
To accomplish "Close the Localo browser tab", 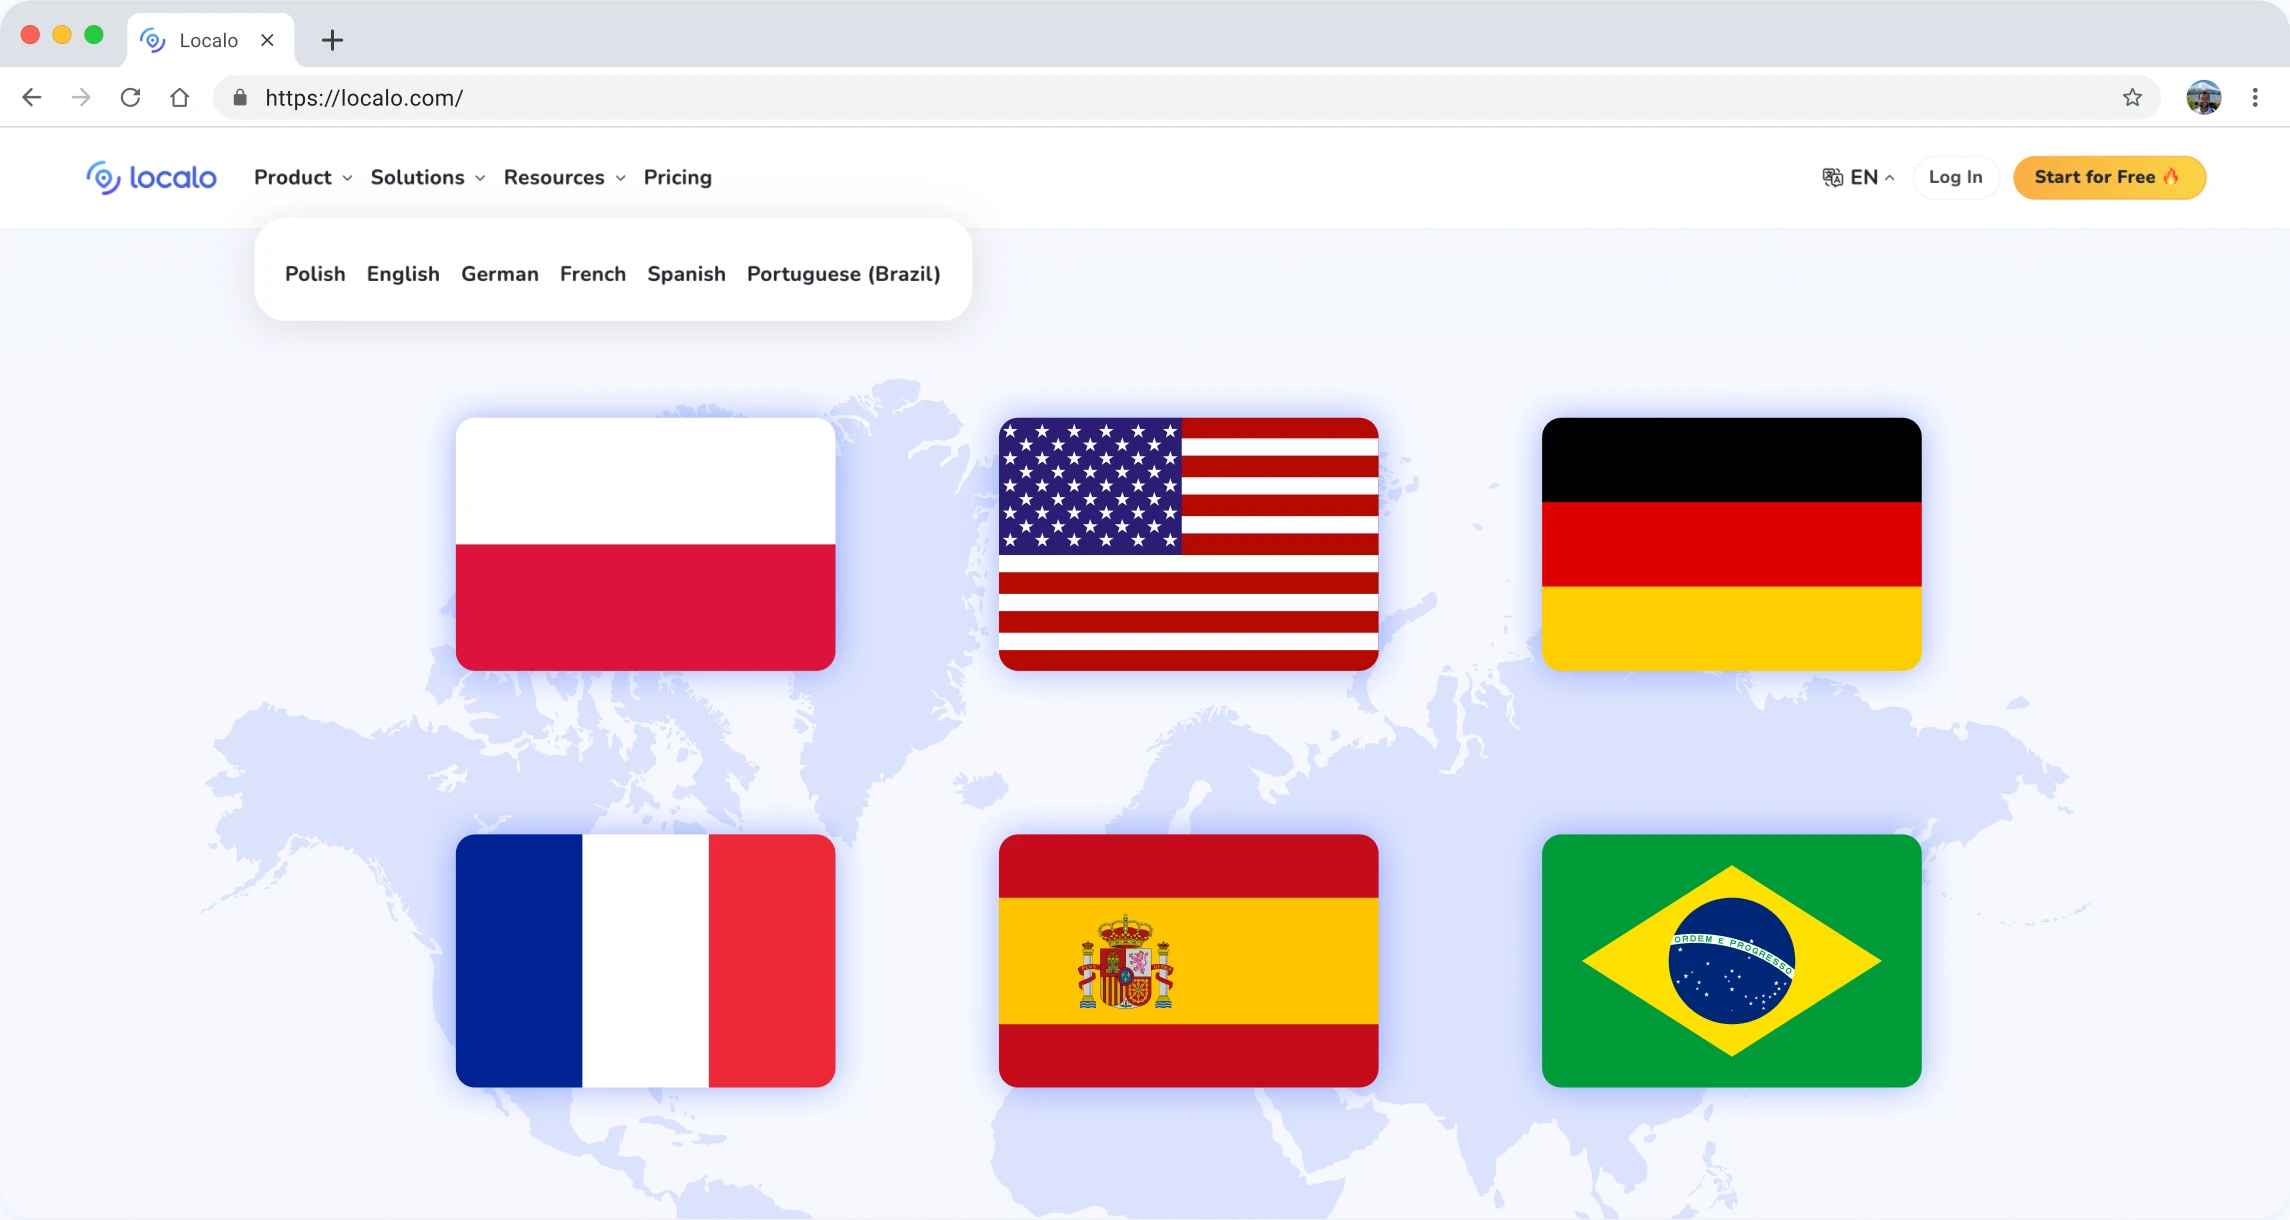I will pyautogui.click(x=267, y=40).
